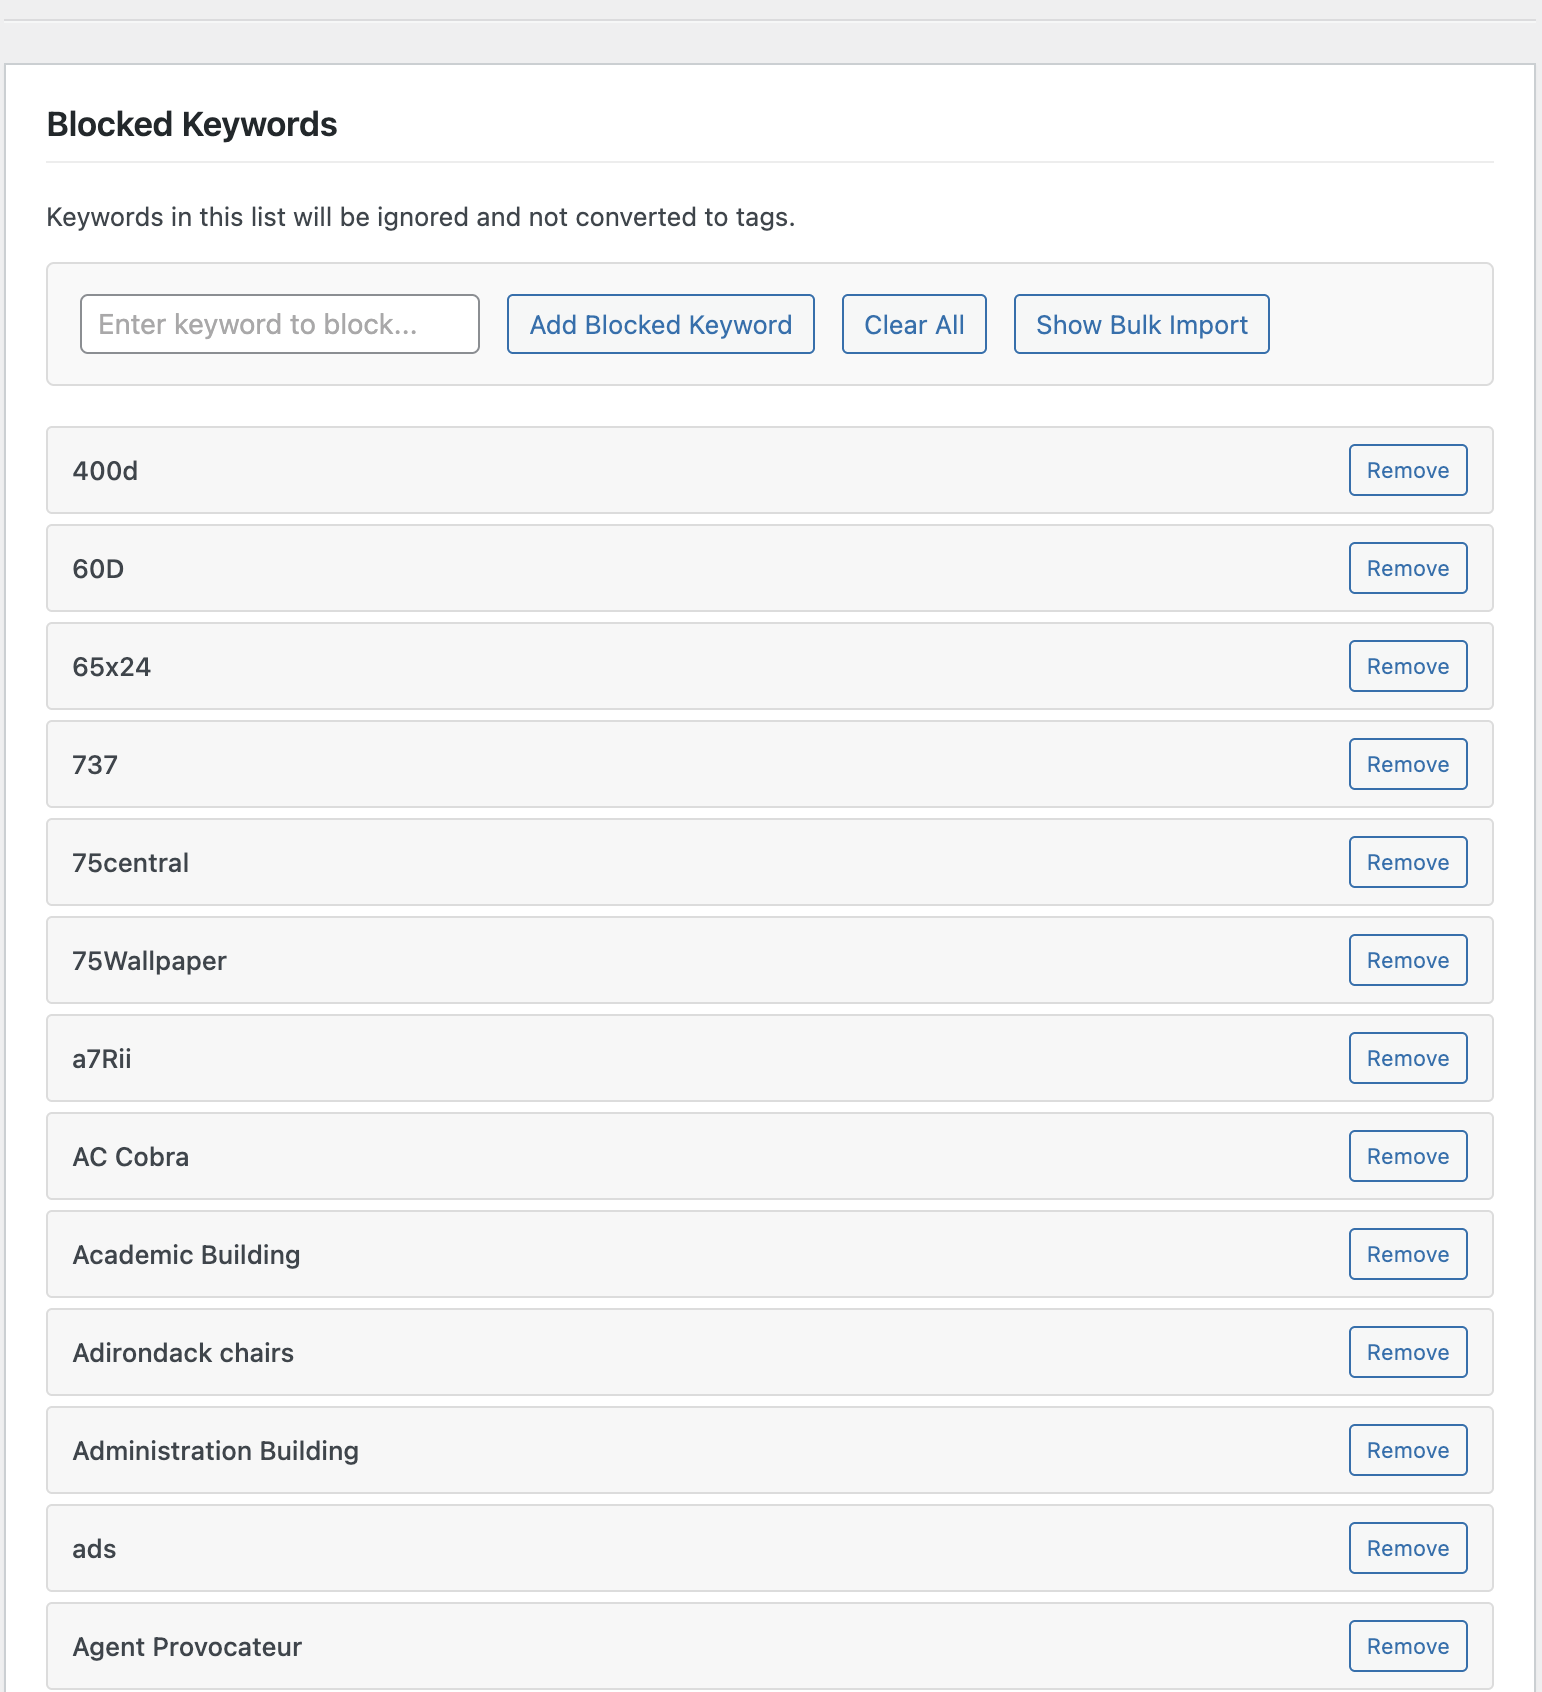Image resolution: width=1542 pixels, height=1692 pixels.
Task: Remove the Adirondack chairs entry
Action: coord(1407,1352)
